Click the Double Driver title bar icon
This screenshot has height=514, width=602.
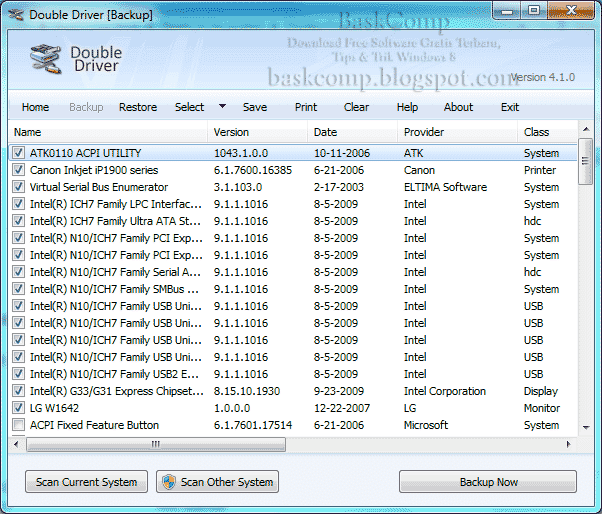pyautogui.click(x=16, y=15)
